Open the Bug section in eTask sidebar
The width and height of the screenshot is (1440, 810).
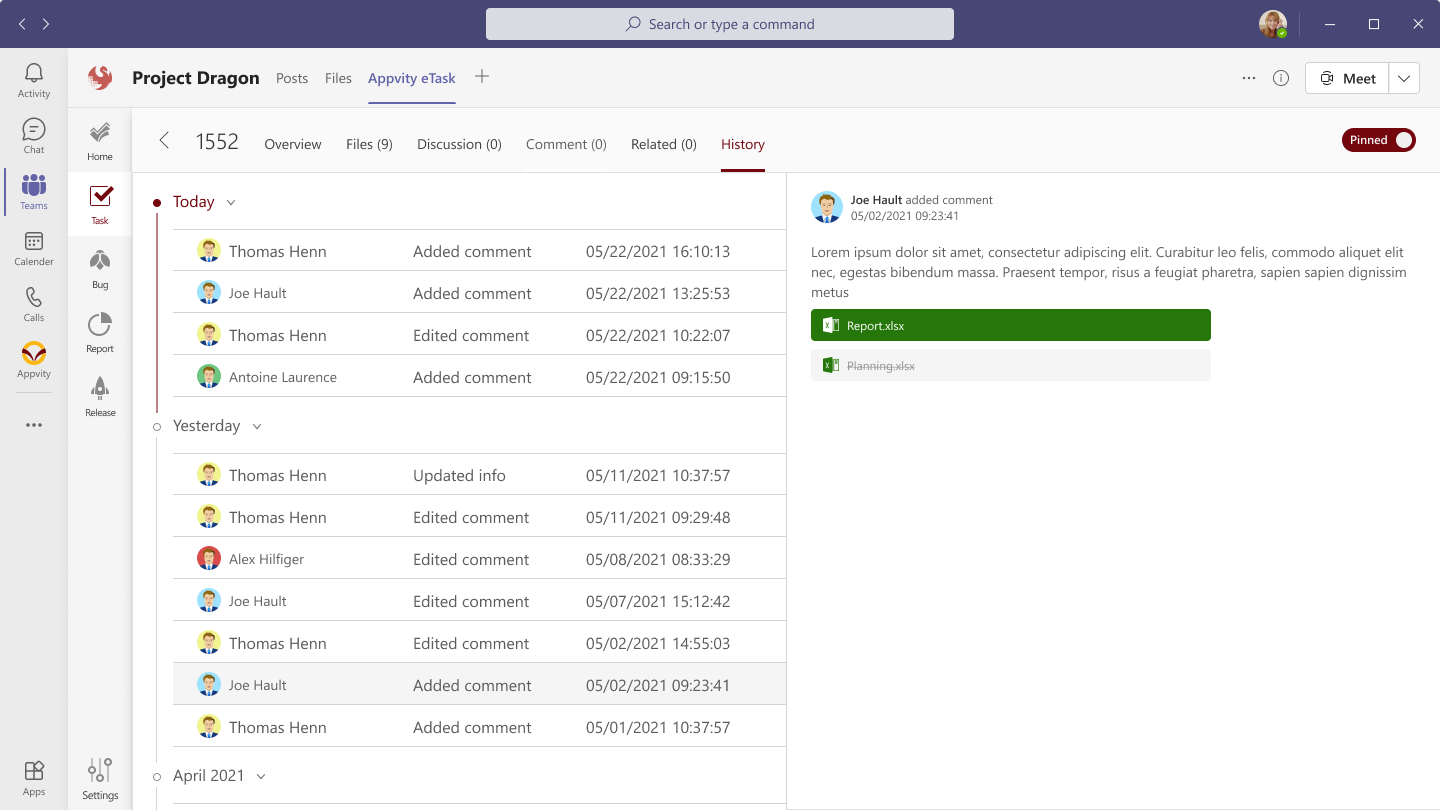(99, 266)
